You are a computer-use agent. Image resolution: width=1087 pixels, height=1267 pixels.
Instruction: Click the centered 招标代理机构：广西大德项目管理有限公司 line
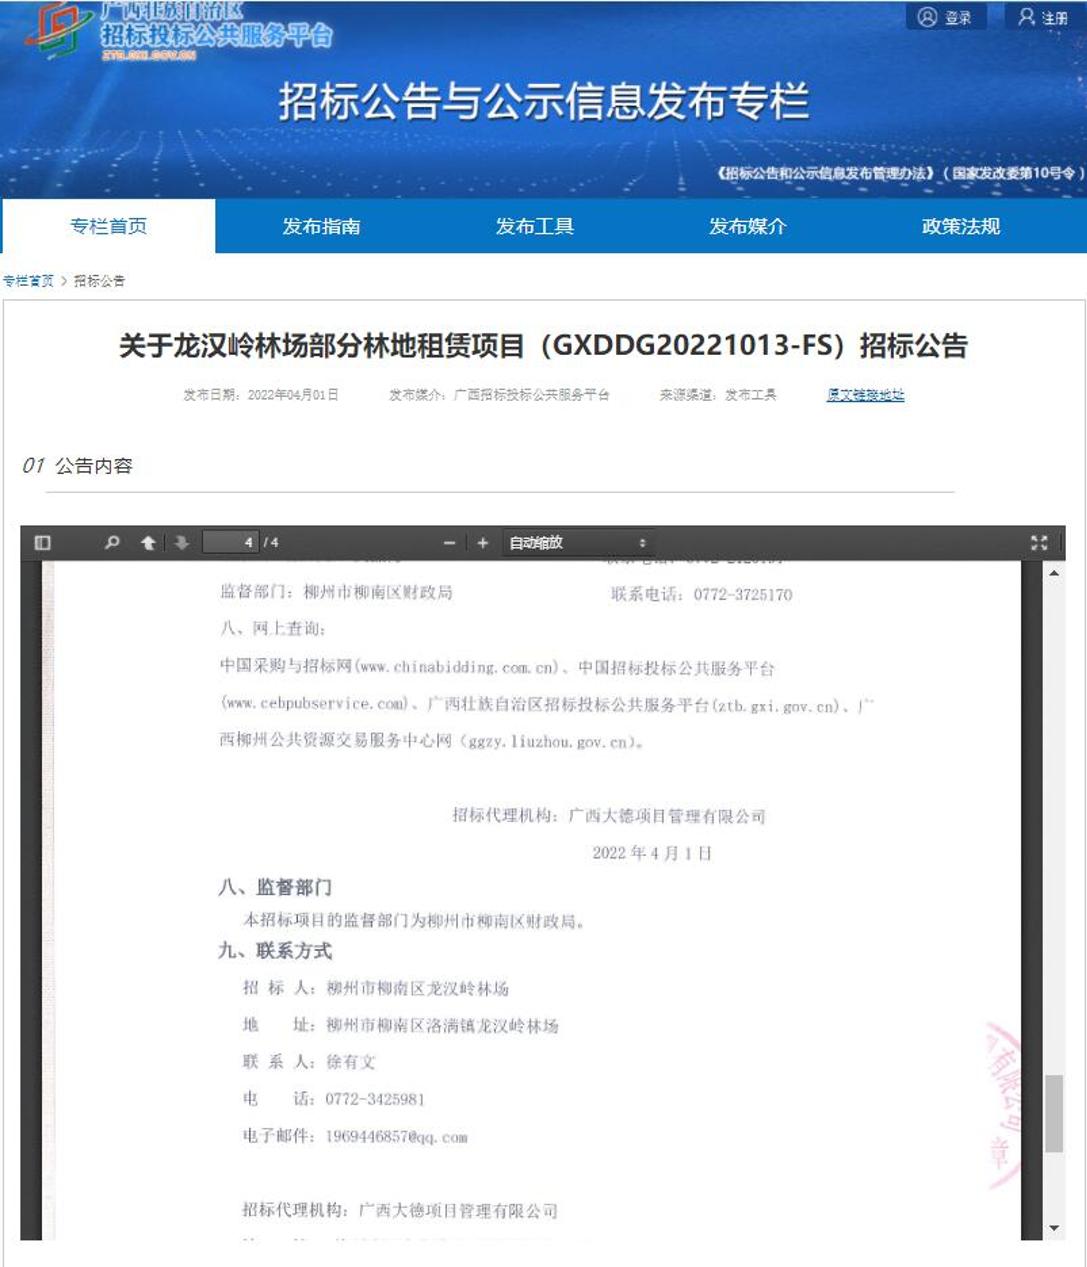pyautogui.click(x=609, y=816)
